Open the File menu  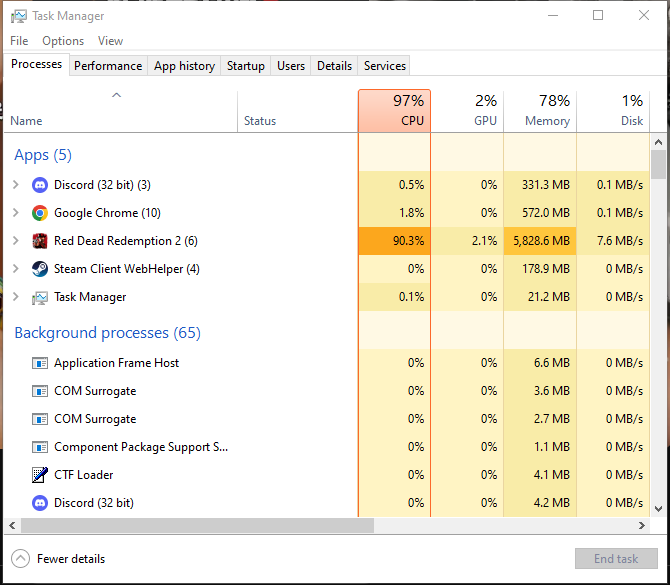(x=19, y=41)
